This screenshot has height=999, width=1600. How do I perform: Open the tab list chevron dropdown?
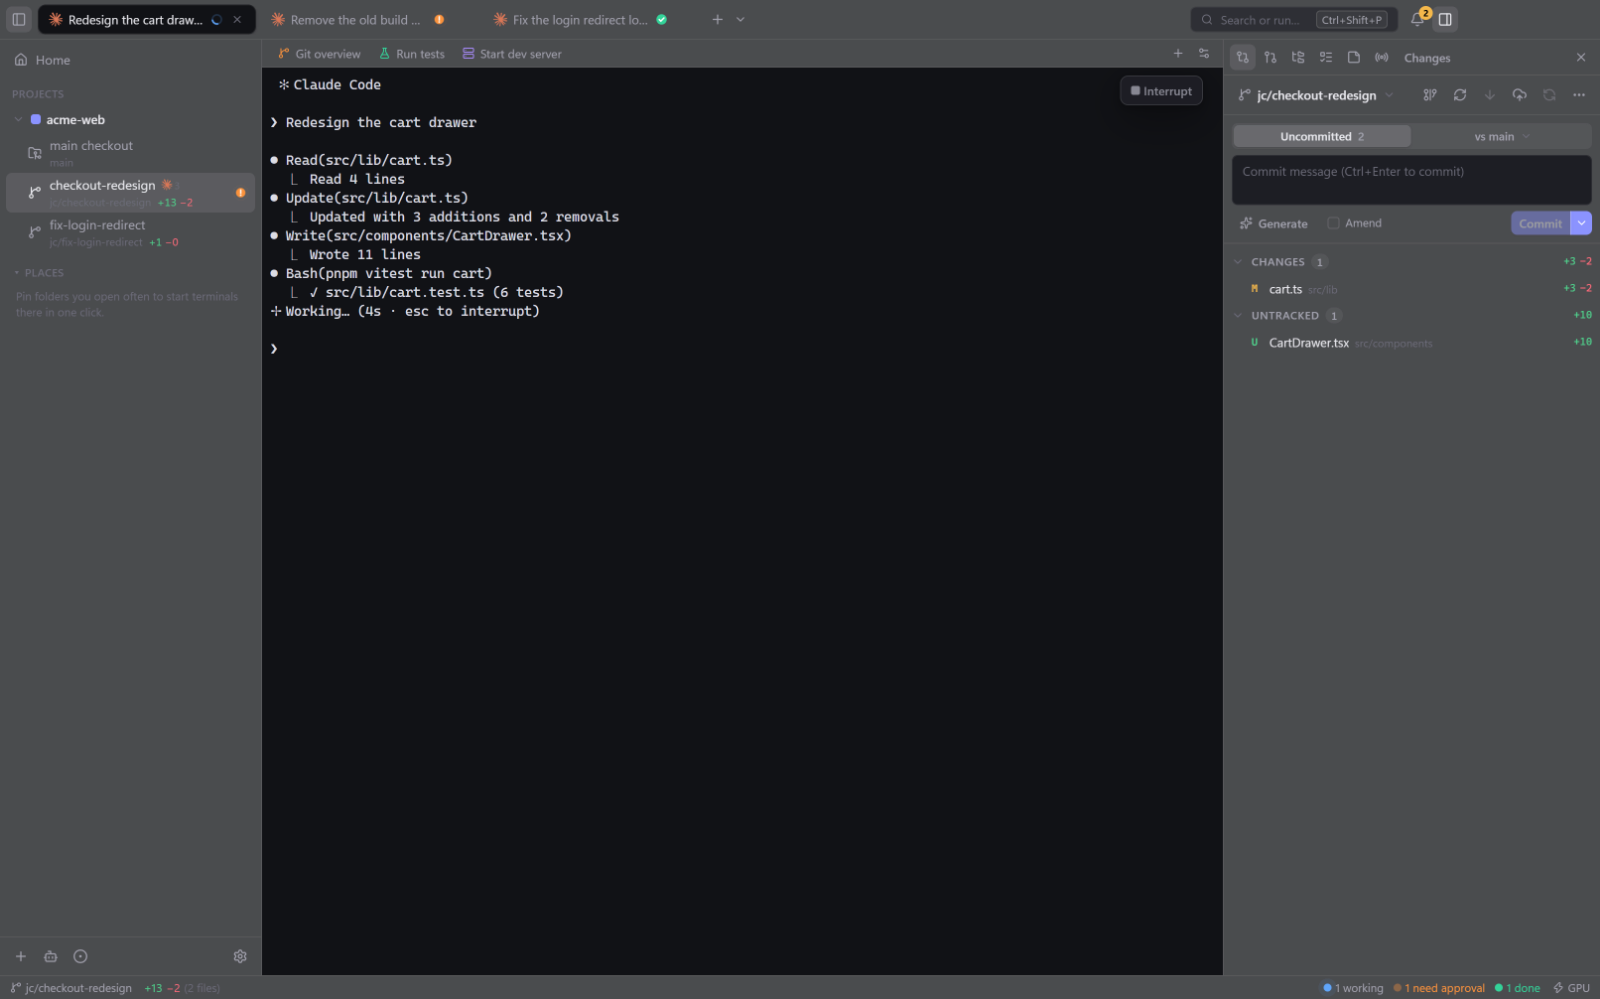pos(740,19)
